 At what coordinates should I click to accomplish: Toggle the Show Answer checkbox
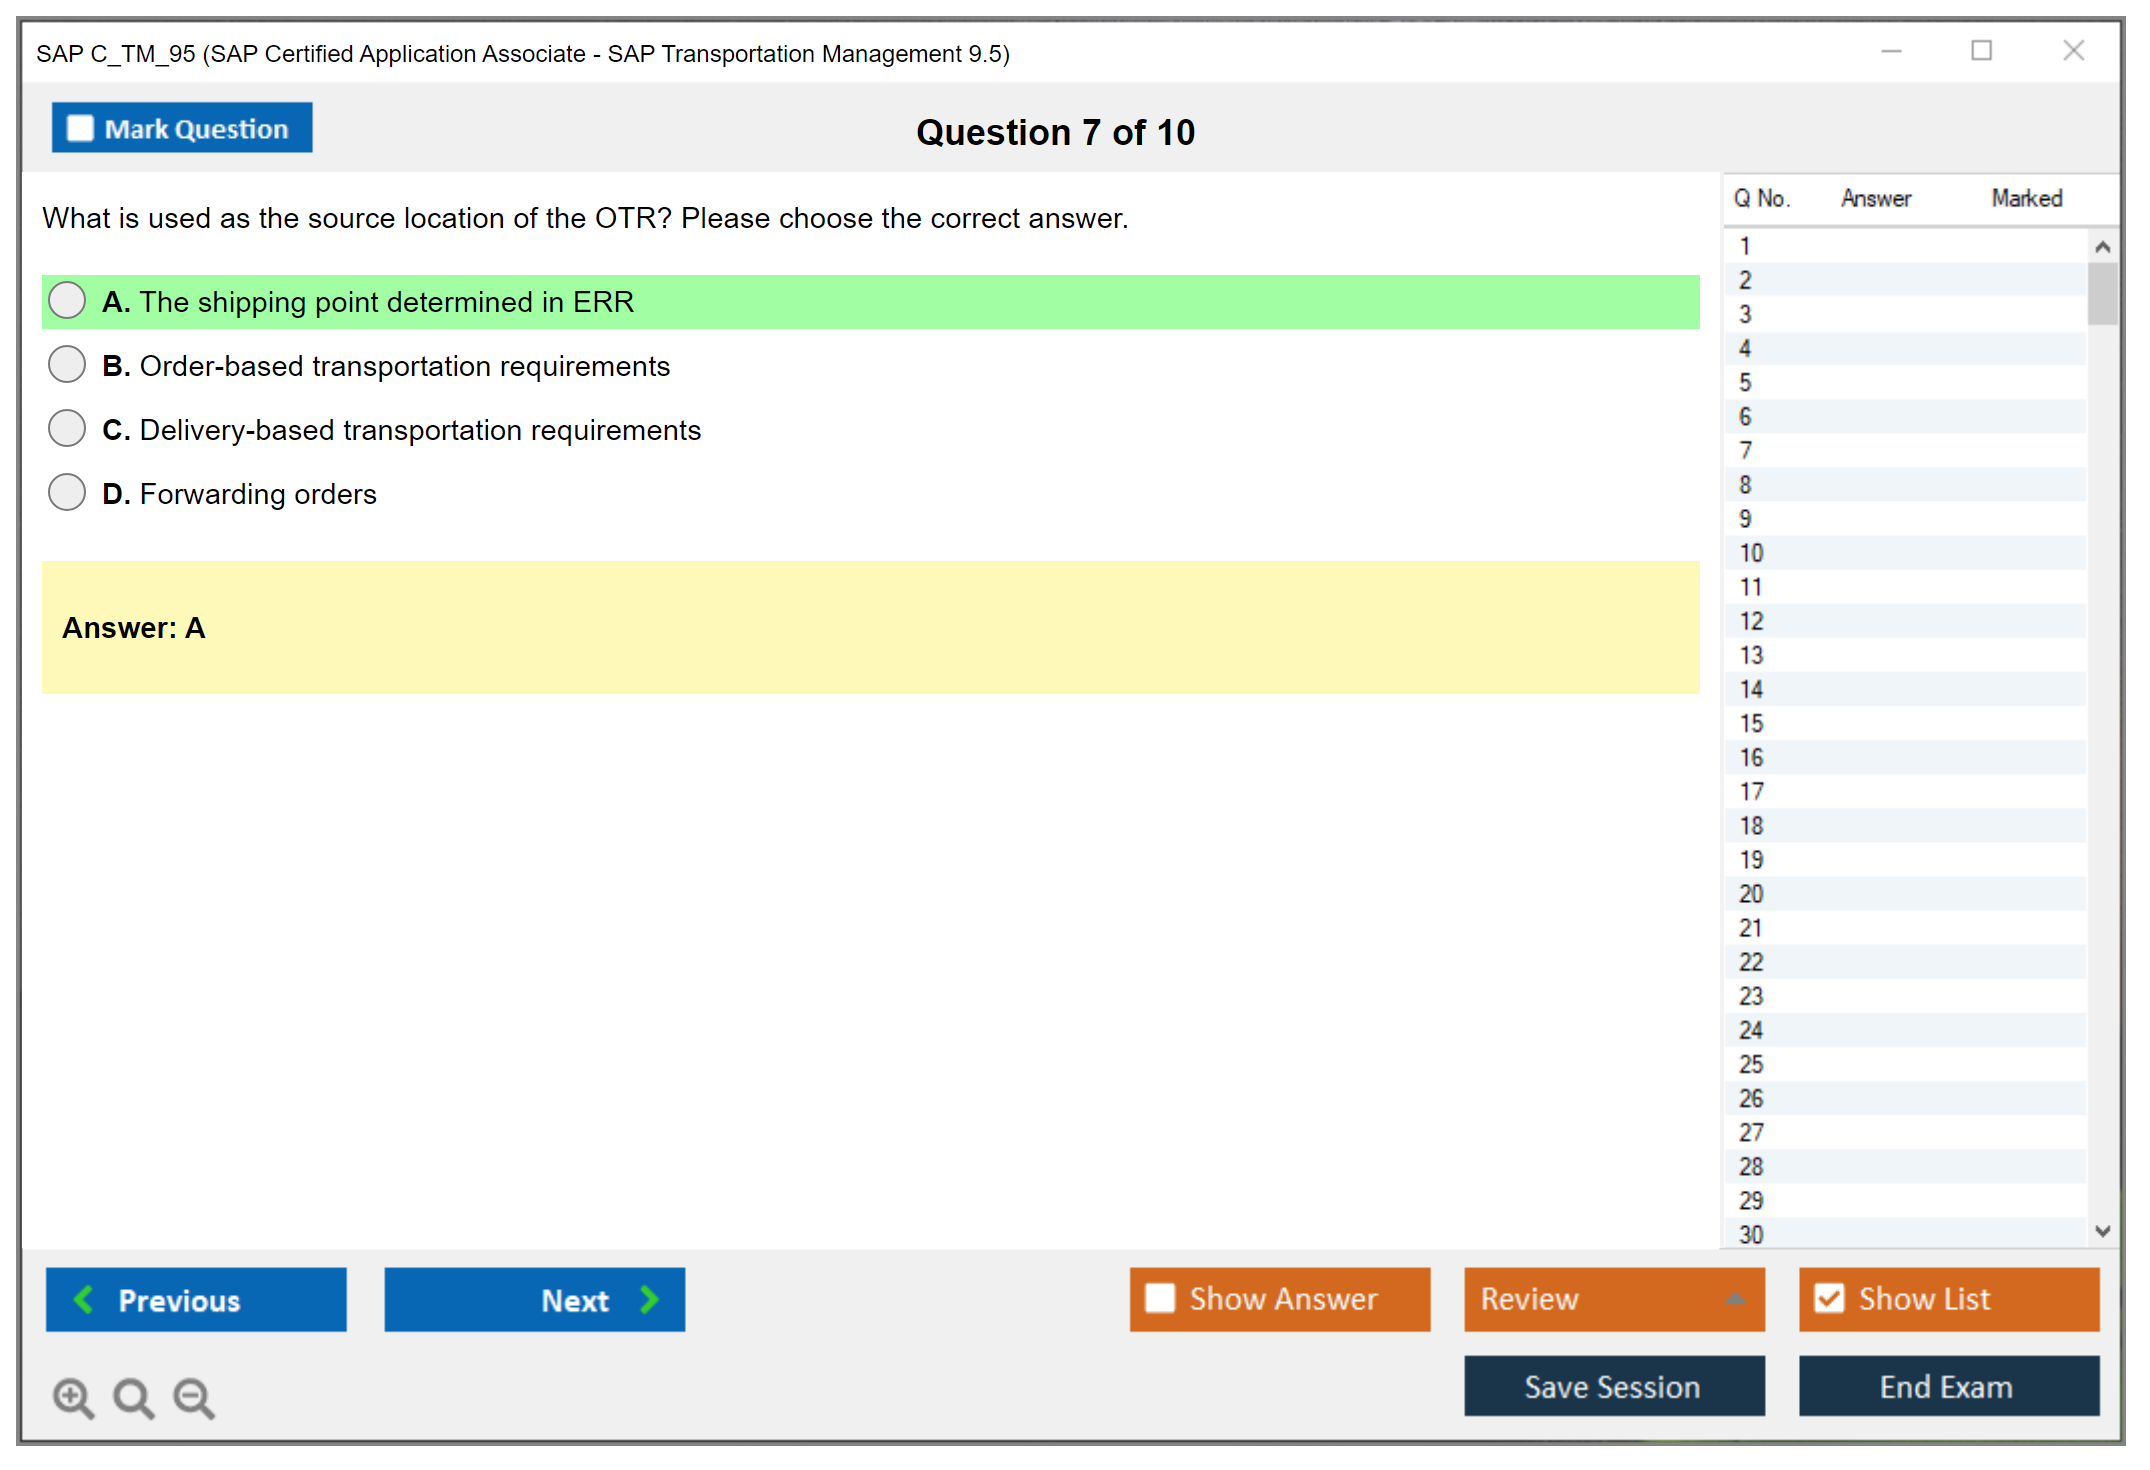(x=1160, y=1298)
